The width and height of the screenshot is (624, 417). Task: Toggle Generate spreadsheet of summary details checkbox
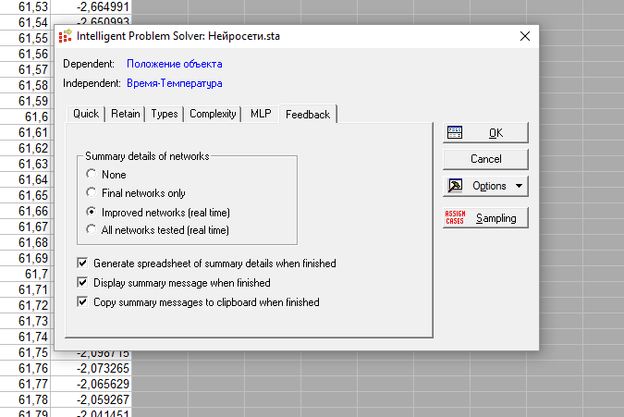point(82,263)
